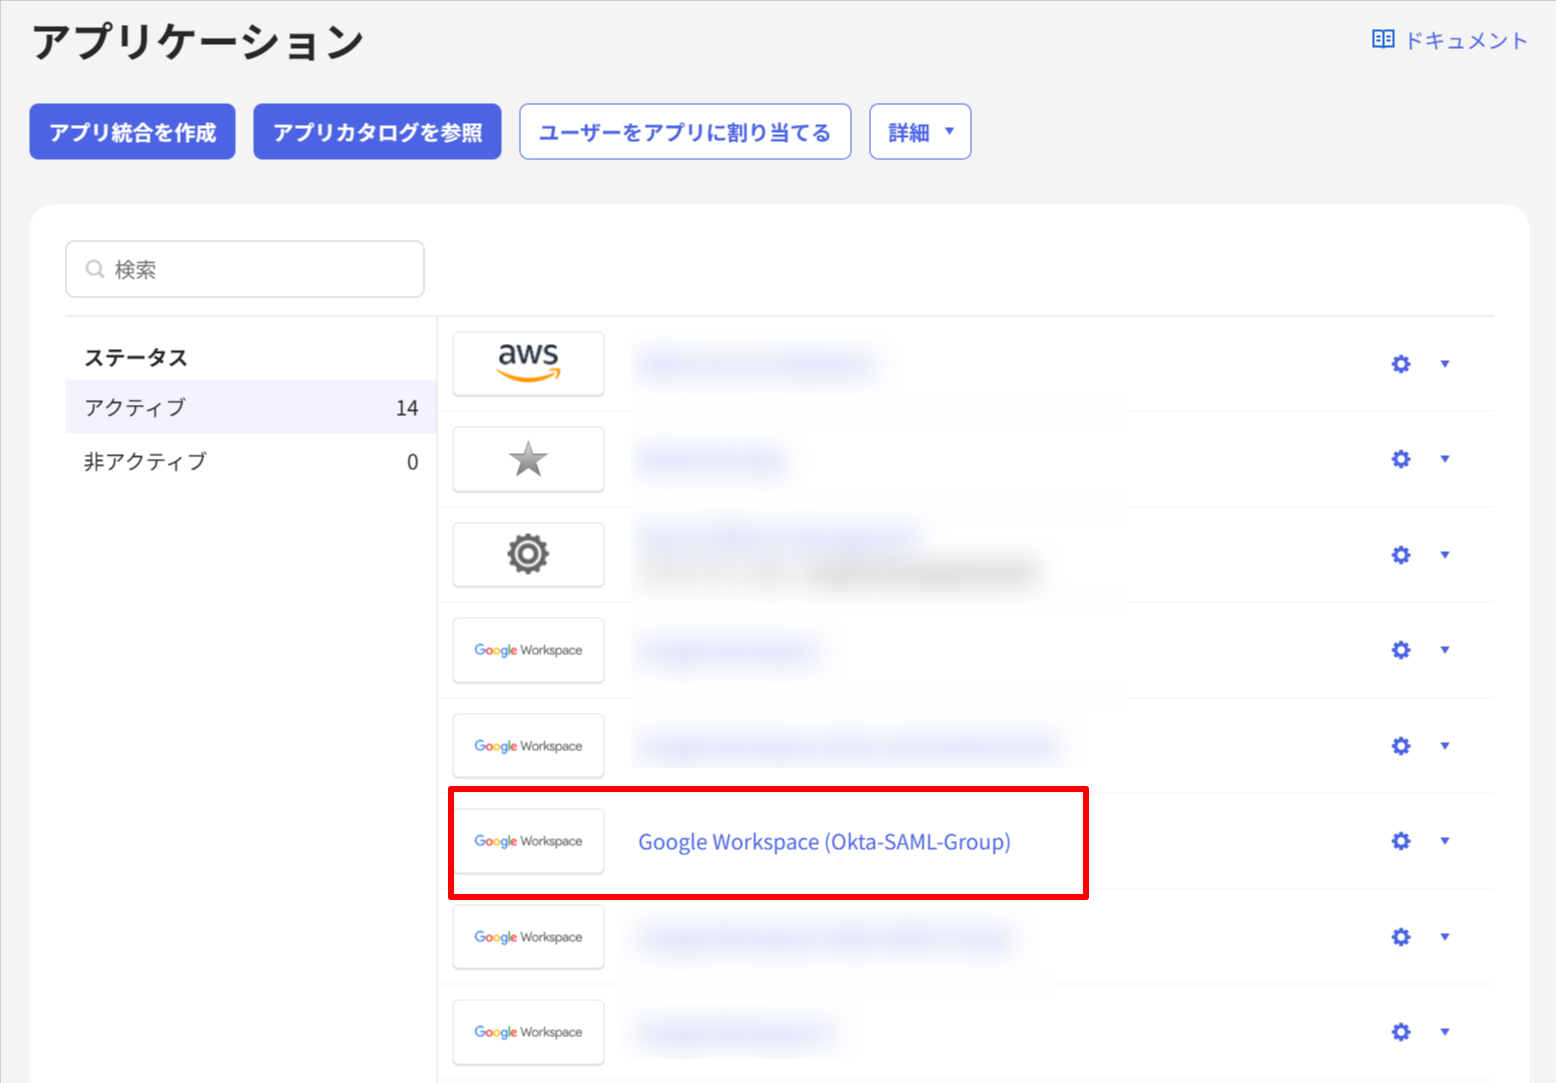Click the bottom Google Workspace application logo
This screenshot has width=1556, height=1083.
528,1032
